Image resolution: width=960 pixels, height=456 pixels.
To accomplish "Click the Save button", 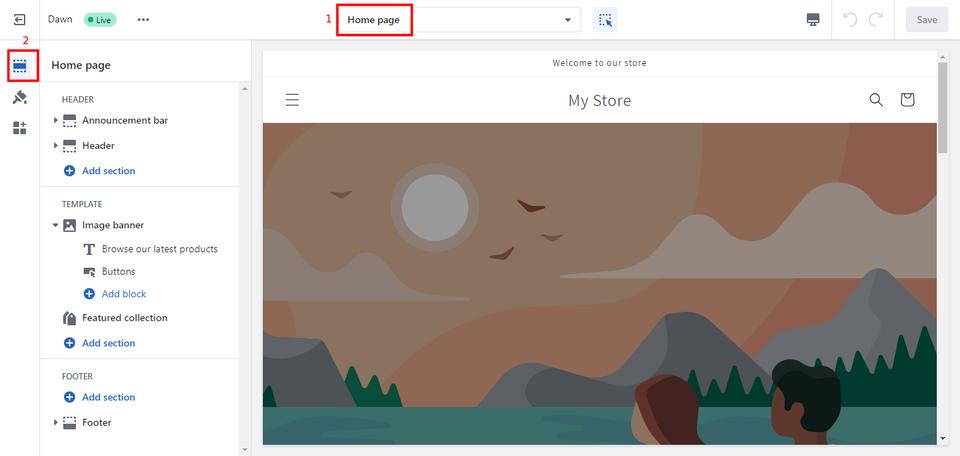I will pyautogui.click(x=927, y=20).
